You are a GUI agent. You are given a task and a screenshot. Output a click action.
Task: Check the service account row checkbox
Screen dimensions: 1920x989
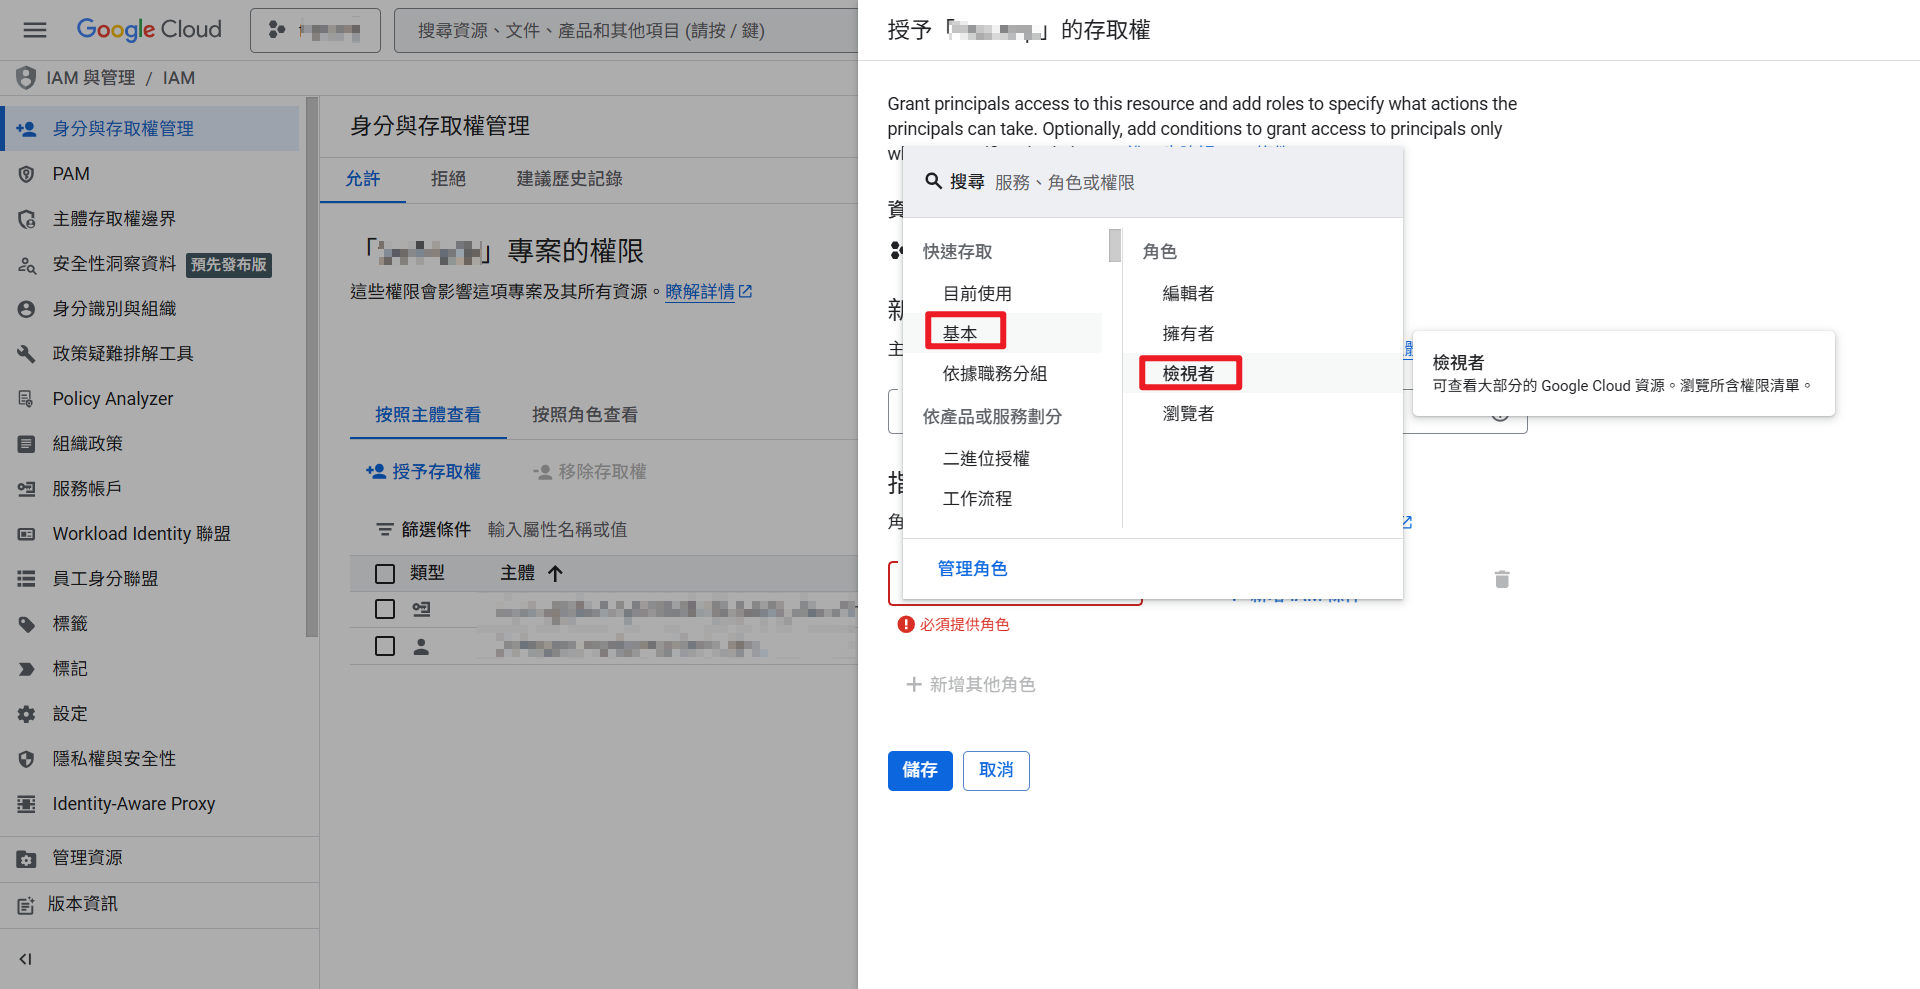pyautogui.click(x=385, y=609)
